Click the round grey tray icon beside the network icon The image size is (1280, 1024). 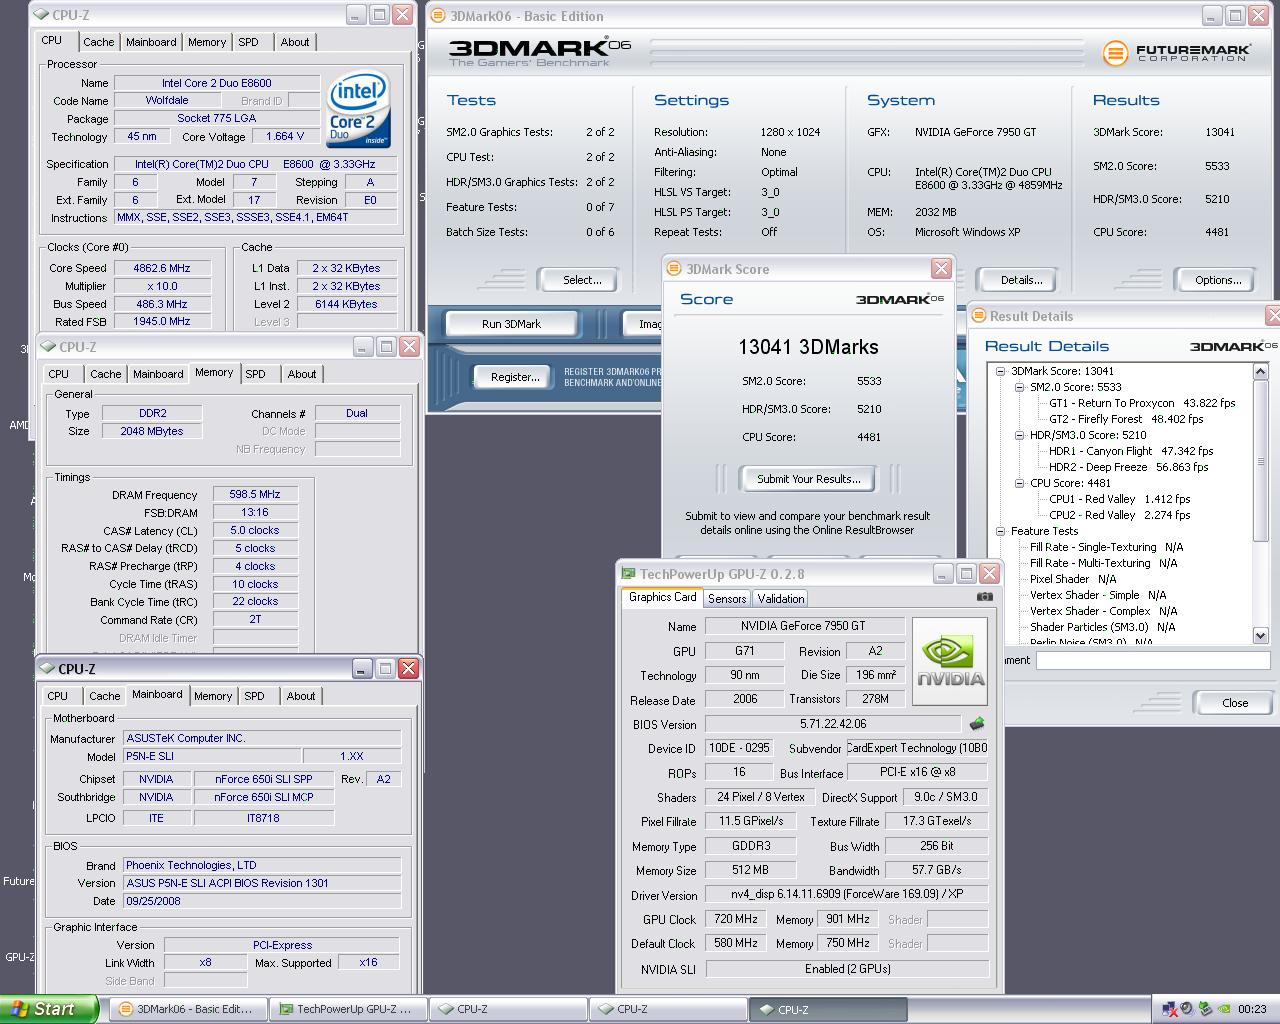click(x=1186, y=1009)
